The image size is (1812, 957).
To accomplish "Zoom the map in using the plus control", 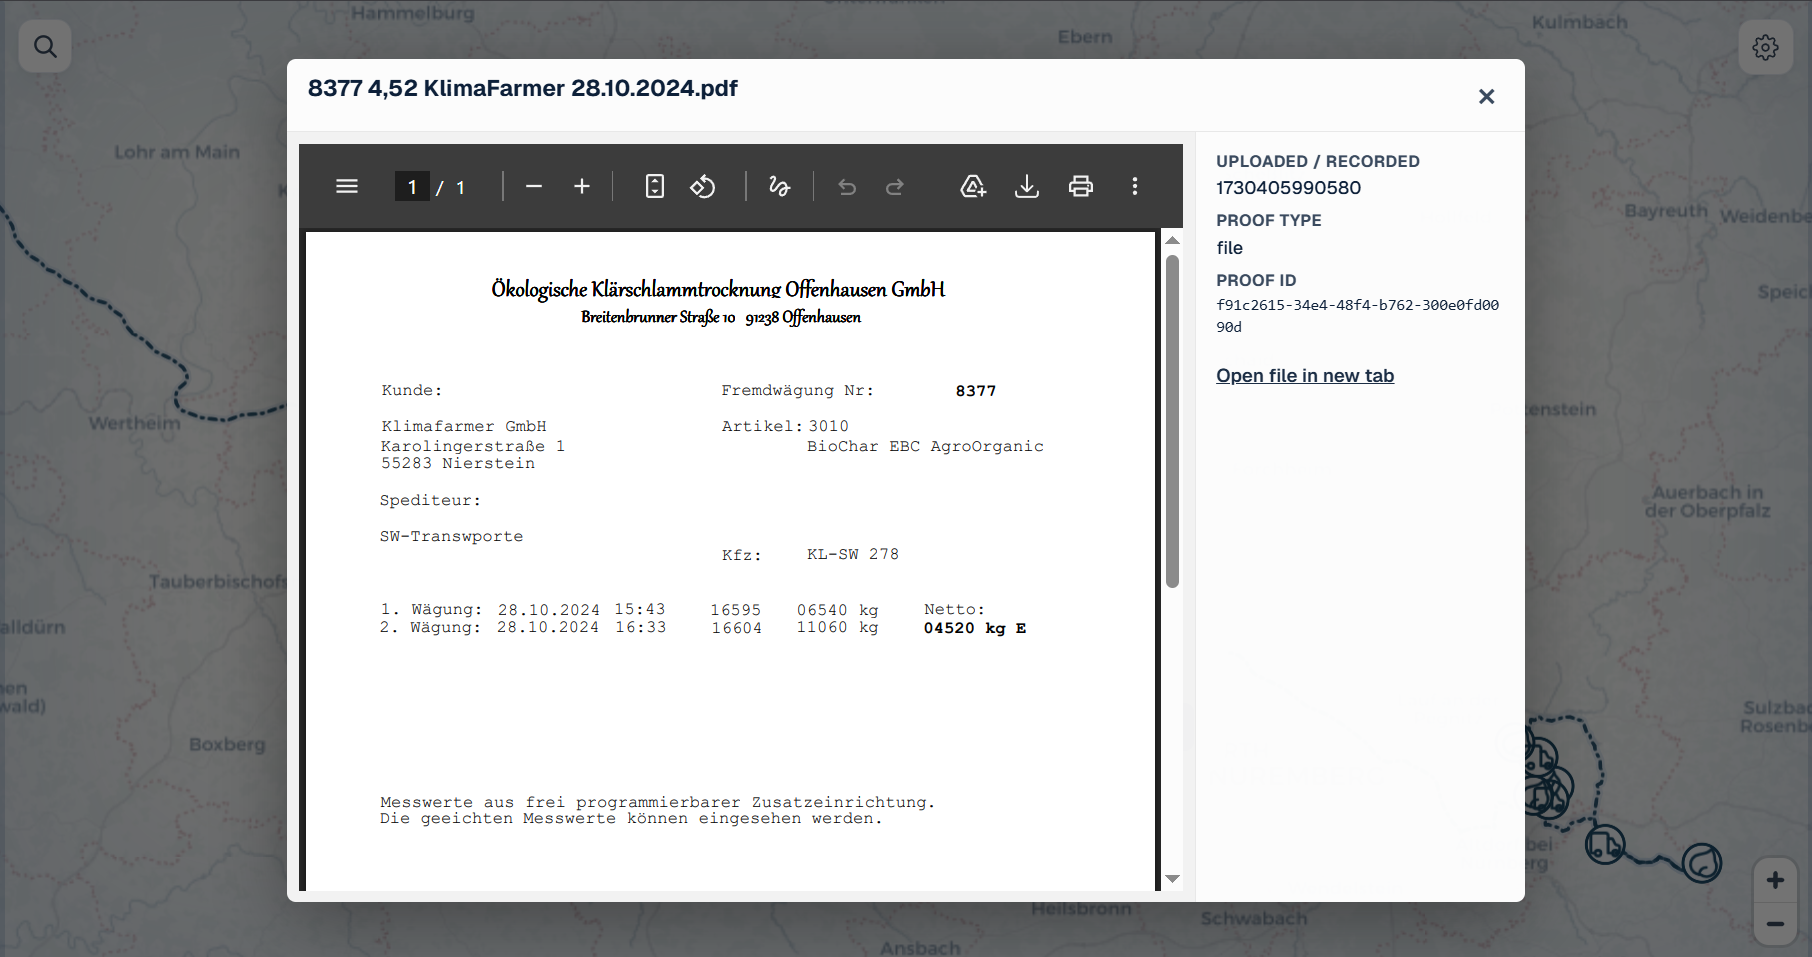I will click(1775, 879).
